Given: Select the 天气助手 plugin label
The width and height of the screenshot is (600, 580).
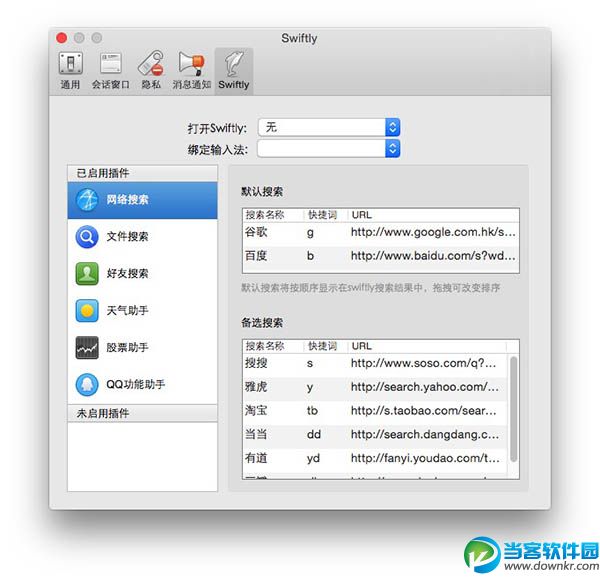Looking at the screenshot, I should coord(127,311).
